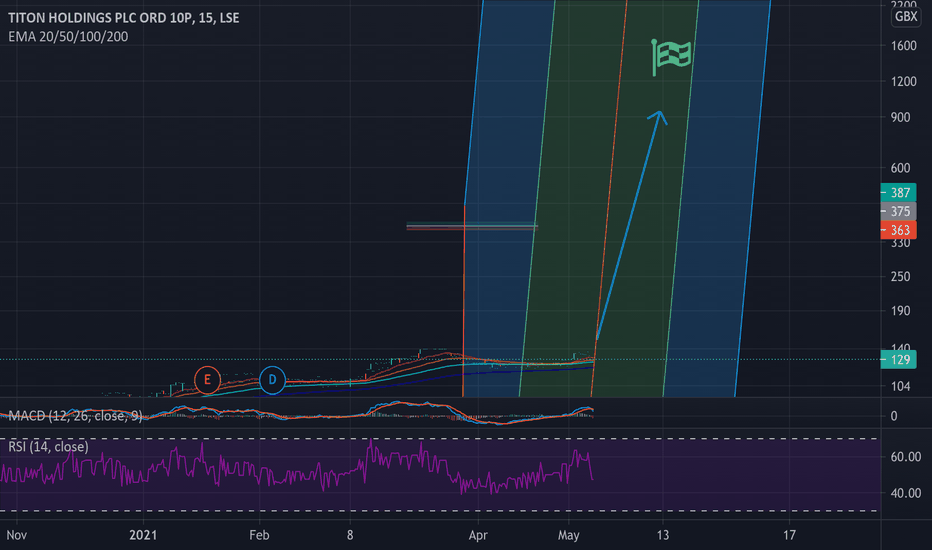Viewport: 932px width, 550px height.
Task: Select the blue projection arrow drawing
Action: [629, 225]
